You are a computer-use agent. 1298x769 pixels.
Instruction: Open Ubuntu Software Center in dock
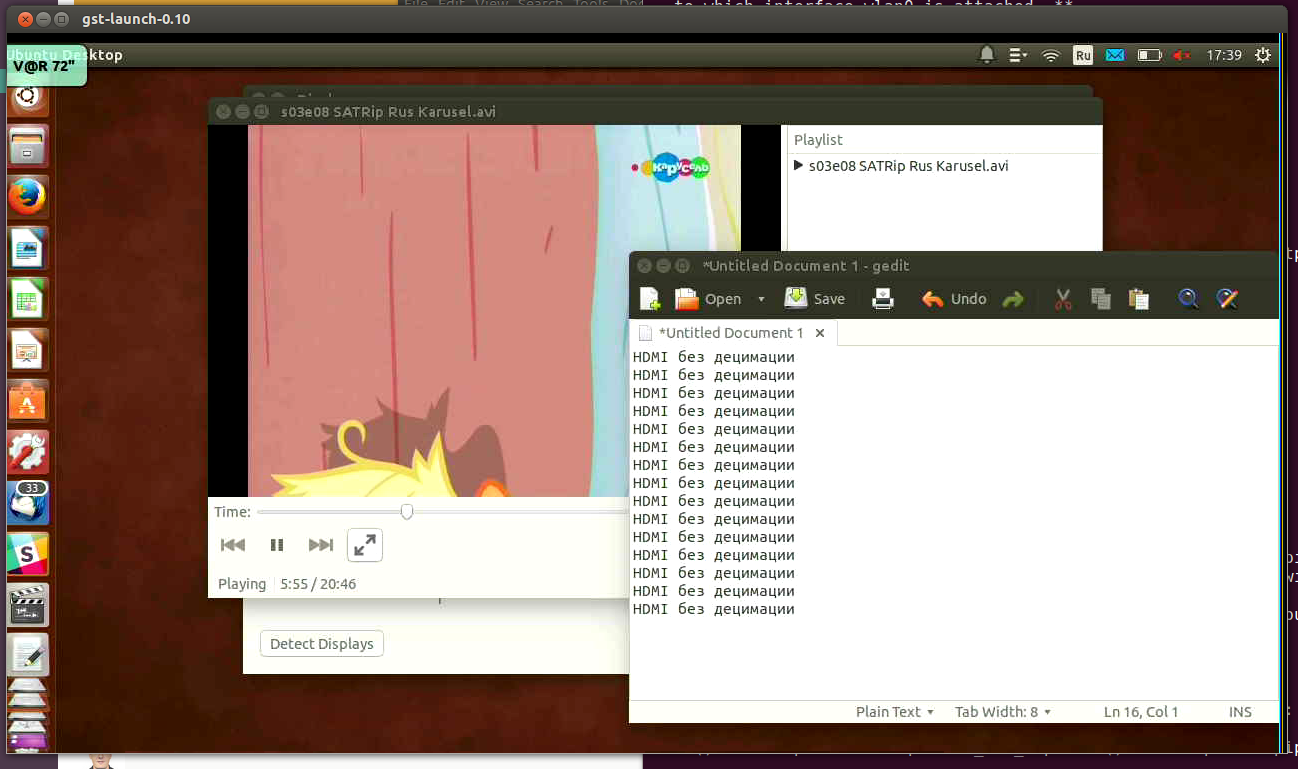pyautogui.click(x=27, y=401)
